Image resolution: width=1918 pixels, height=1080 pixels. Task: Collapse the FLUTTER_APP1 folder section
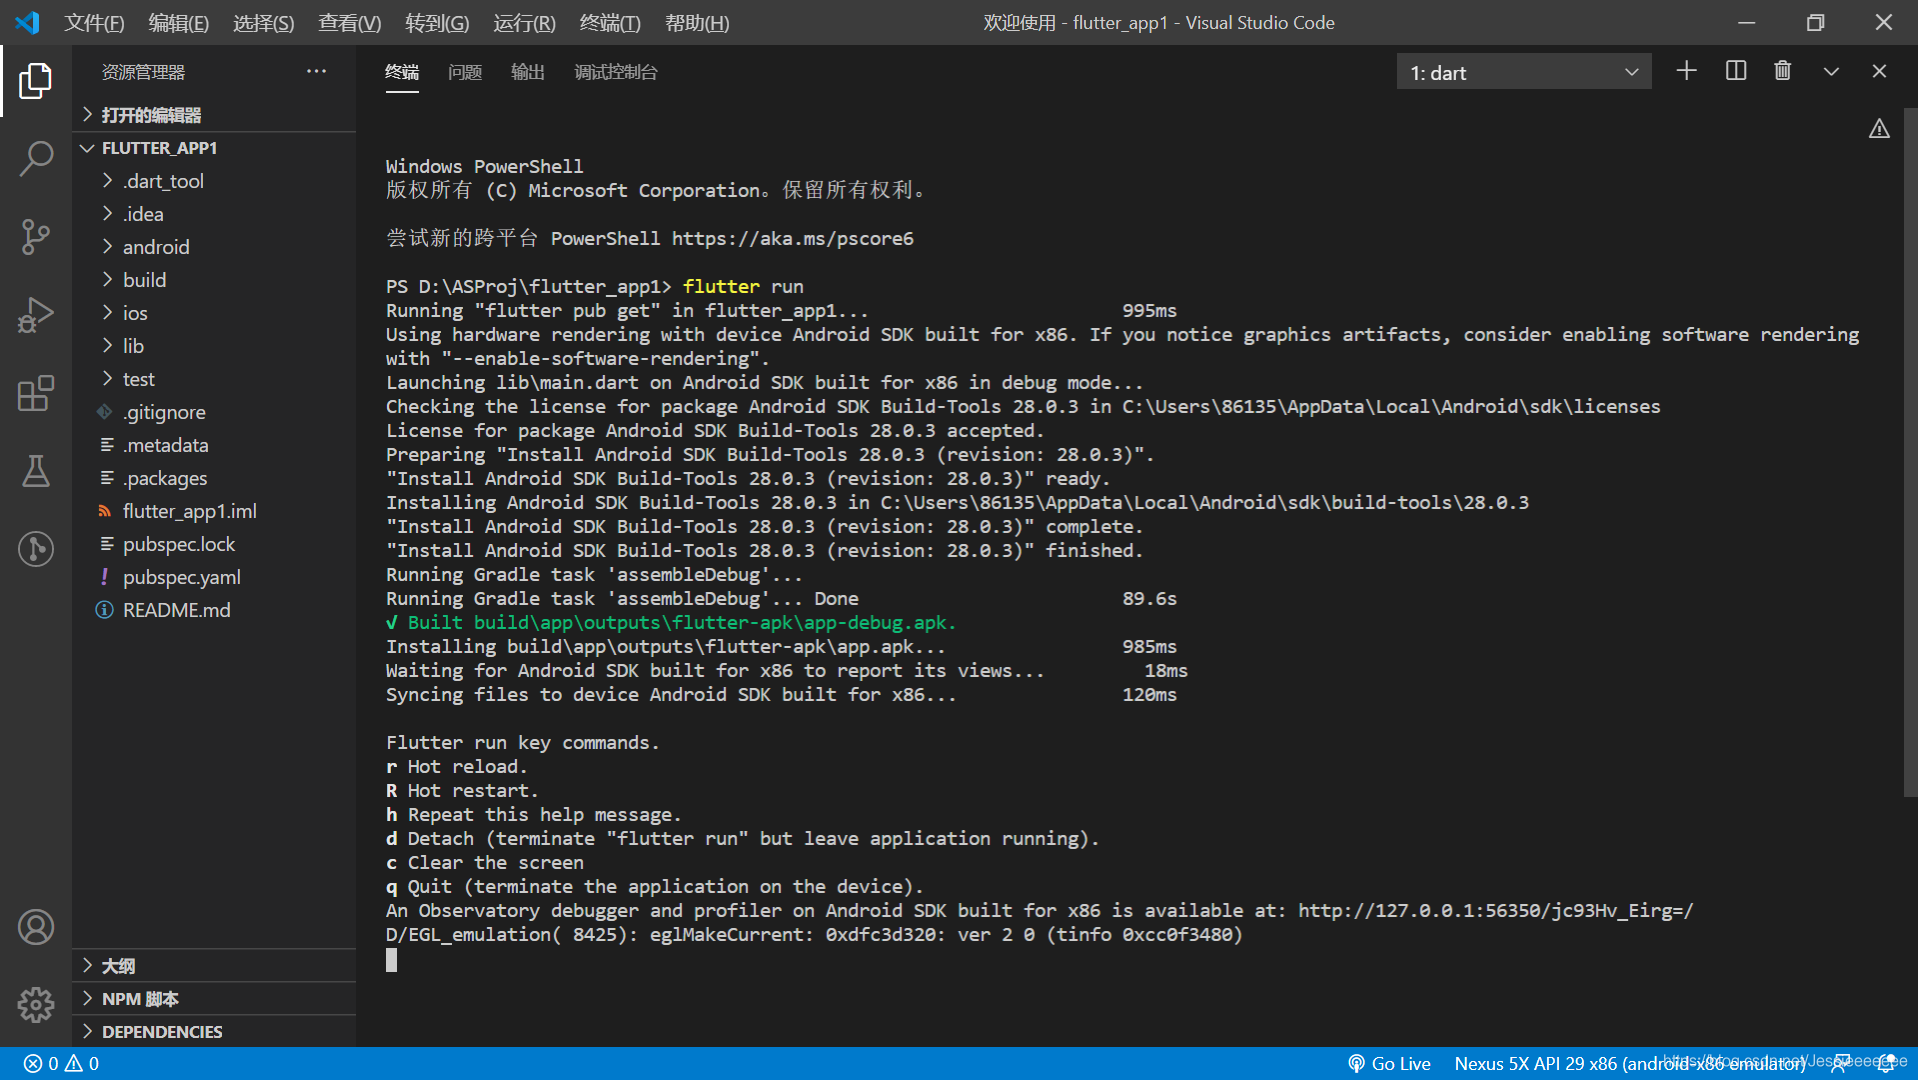pyautogui.click(x=214, y=148)
